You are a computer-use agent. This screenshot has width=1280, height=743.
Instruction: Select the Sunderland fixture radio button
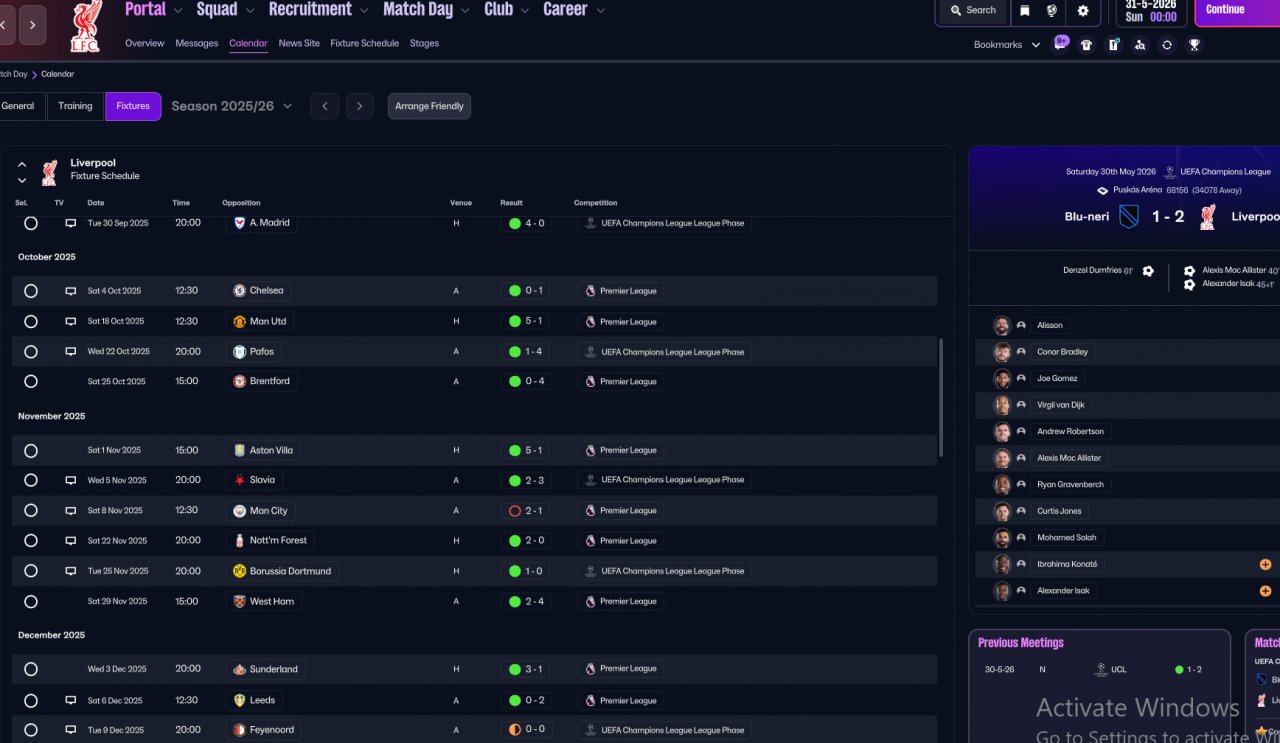(x=31, y=670)
